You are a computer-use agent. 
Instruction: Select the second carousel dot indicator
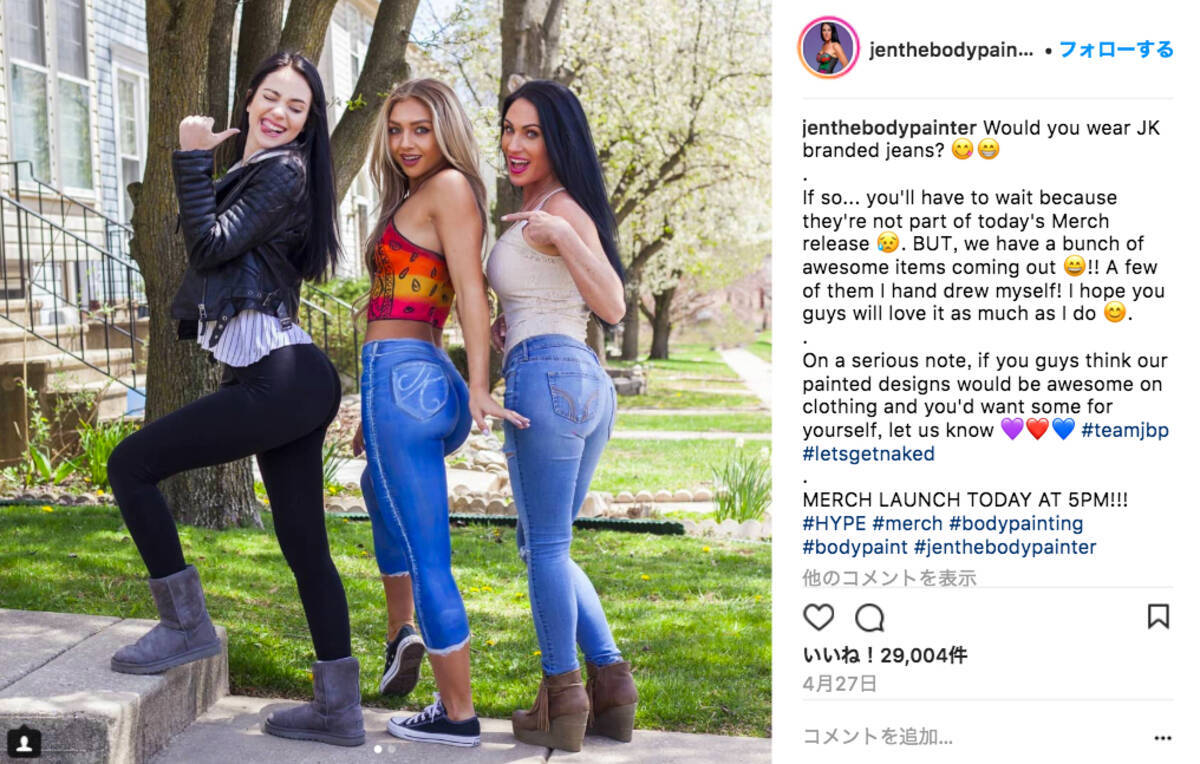point(391,748)
